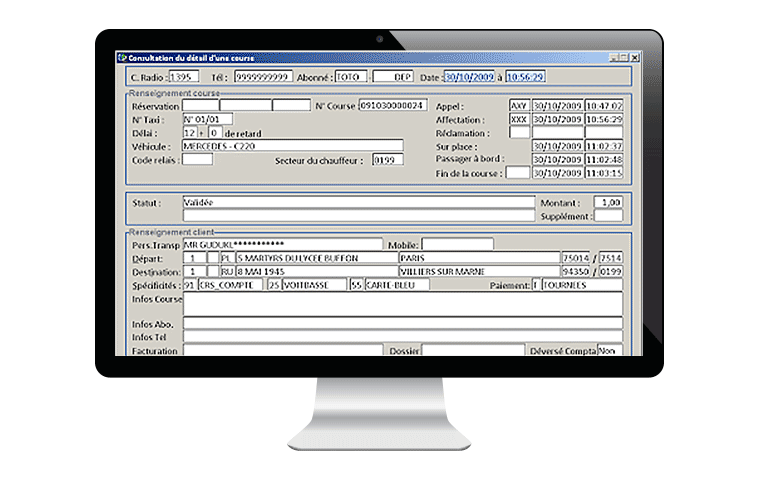This screenshot has height=480, width=760.
Task: Click the retard field showing 0
Action: click(215, 132)
